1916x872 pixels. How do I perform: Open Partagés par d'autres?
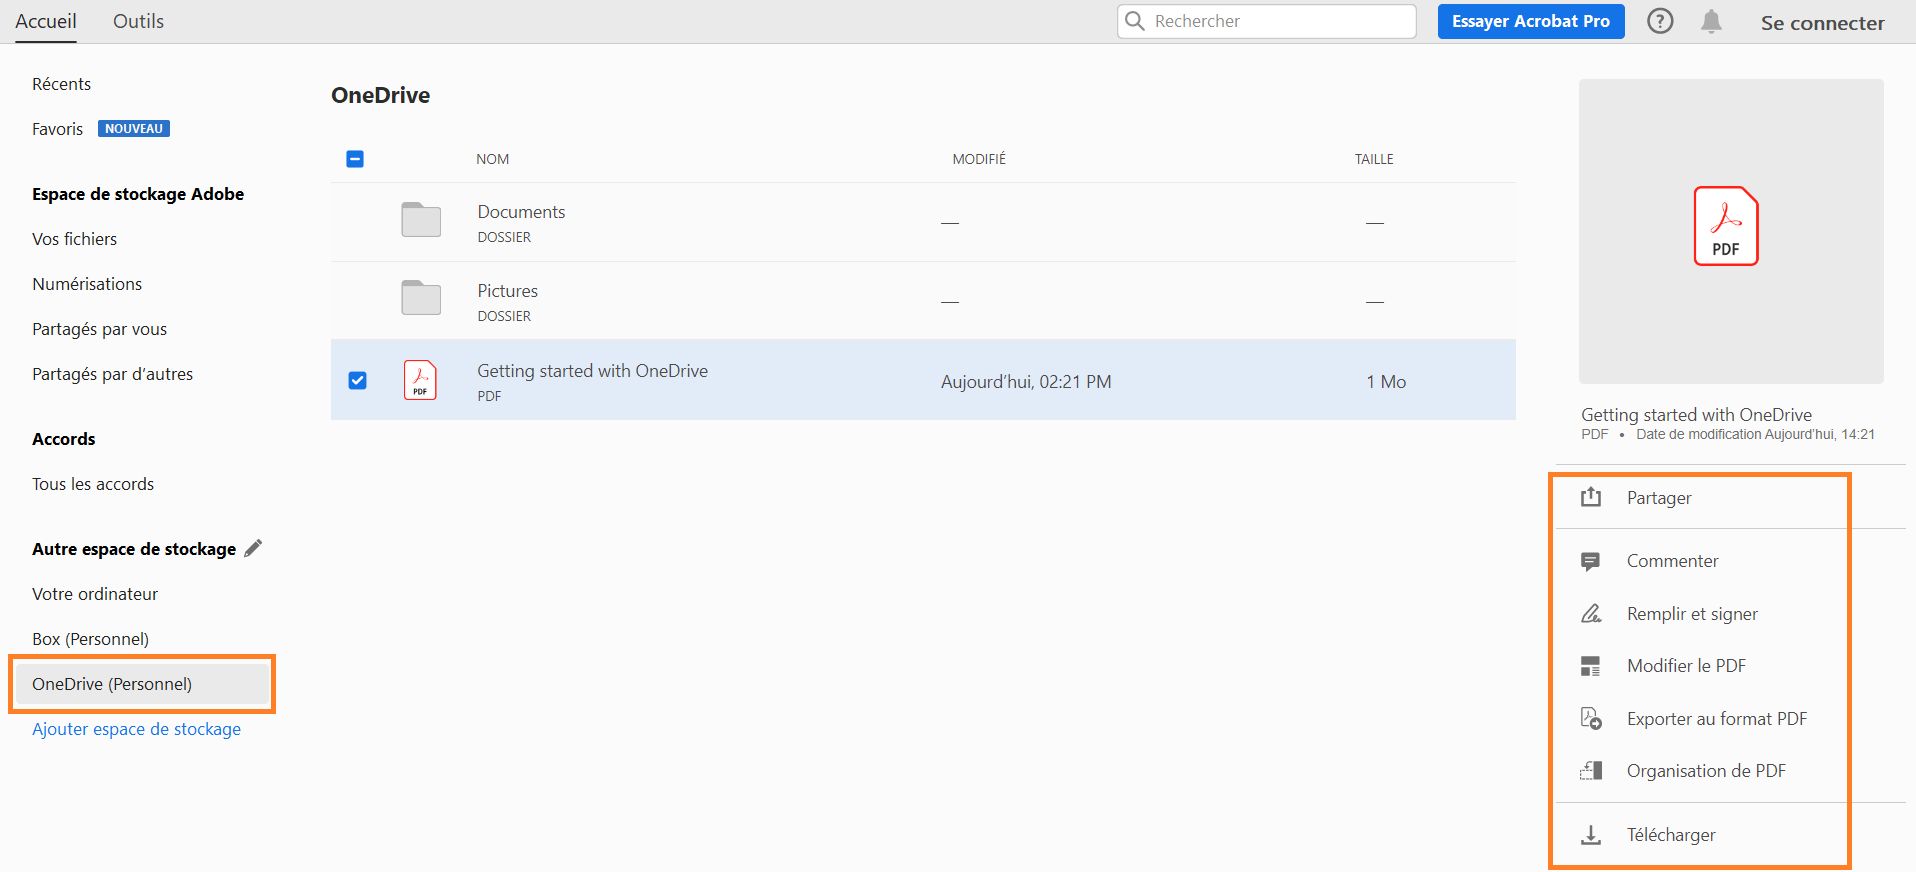point(112,374)
